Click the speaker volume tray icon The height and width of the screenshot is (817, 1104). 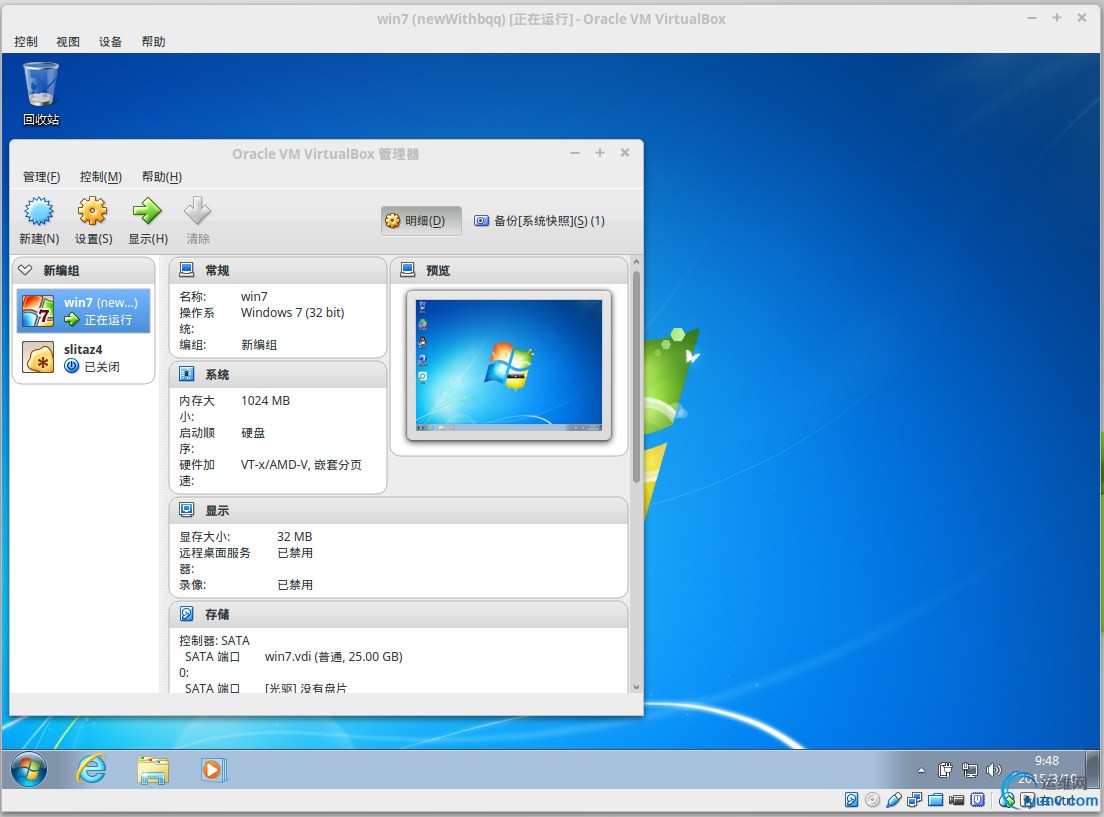993,771
